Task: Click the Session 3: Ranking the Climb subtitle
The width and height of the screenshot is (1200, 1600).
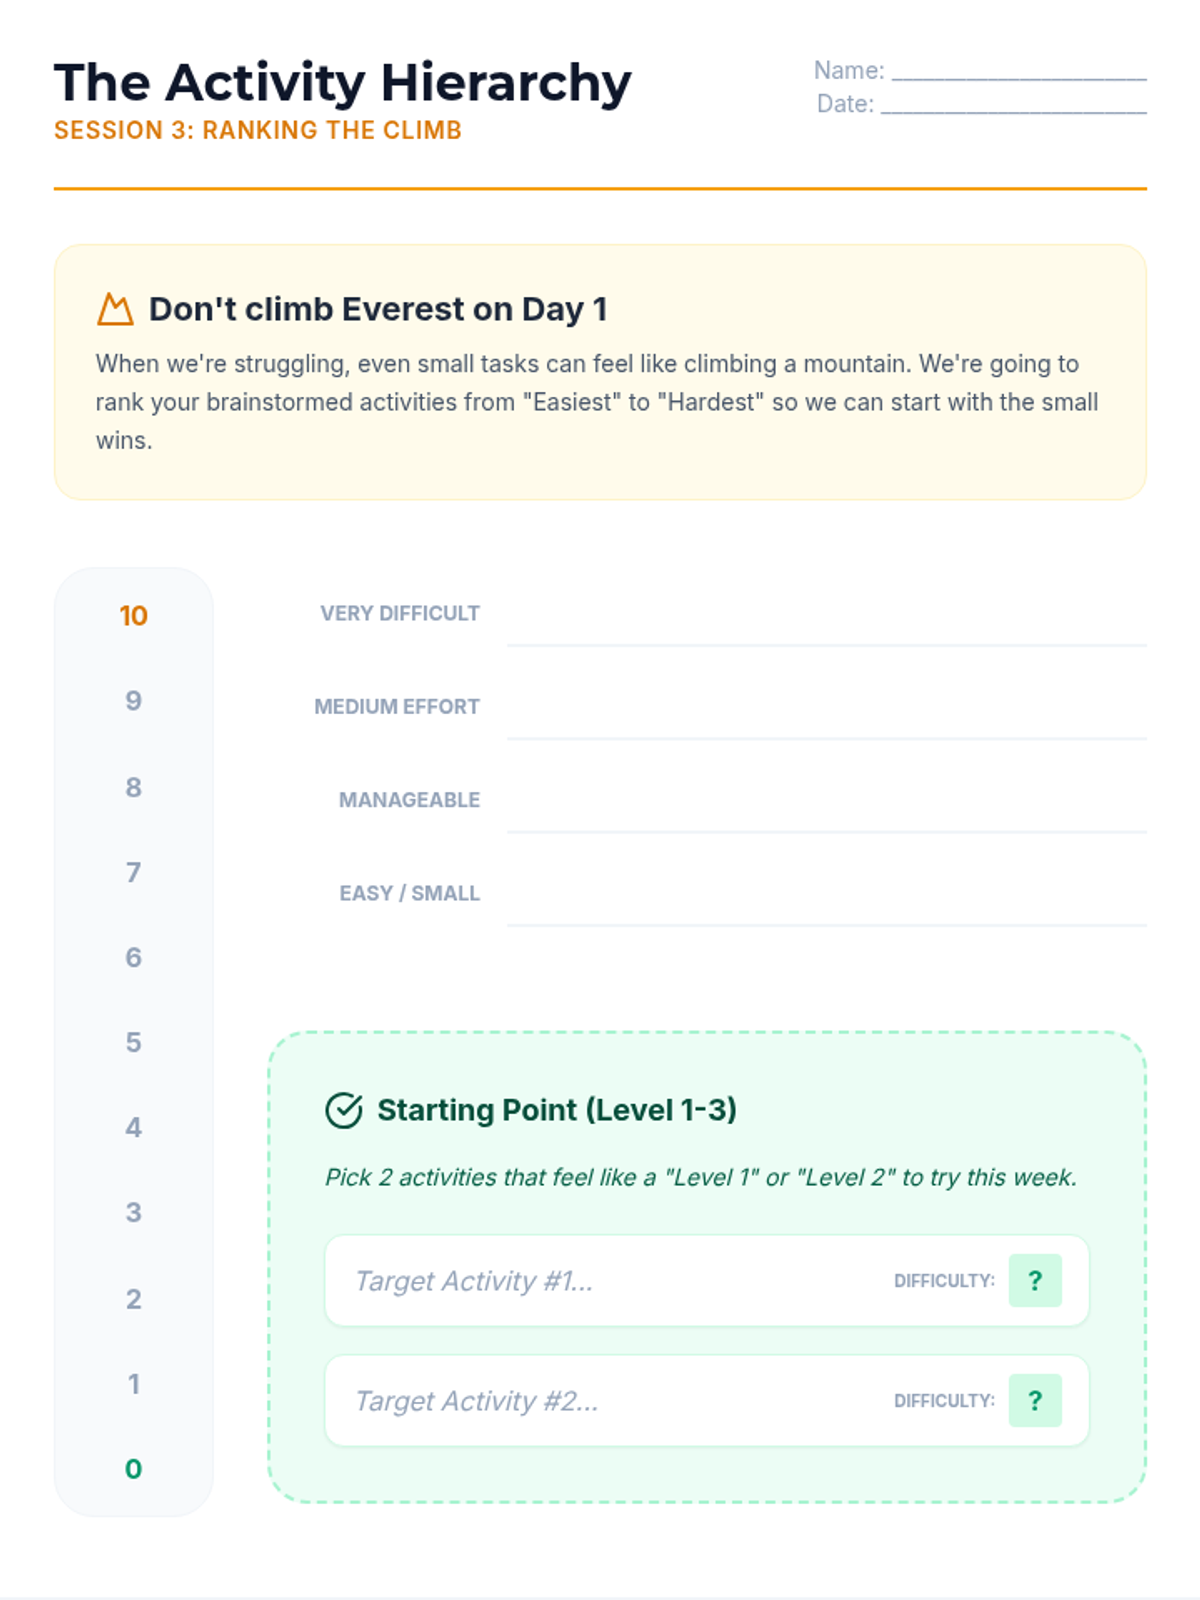Action: (x=258, y=131)
